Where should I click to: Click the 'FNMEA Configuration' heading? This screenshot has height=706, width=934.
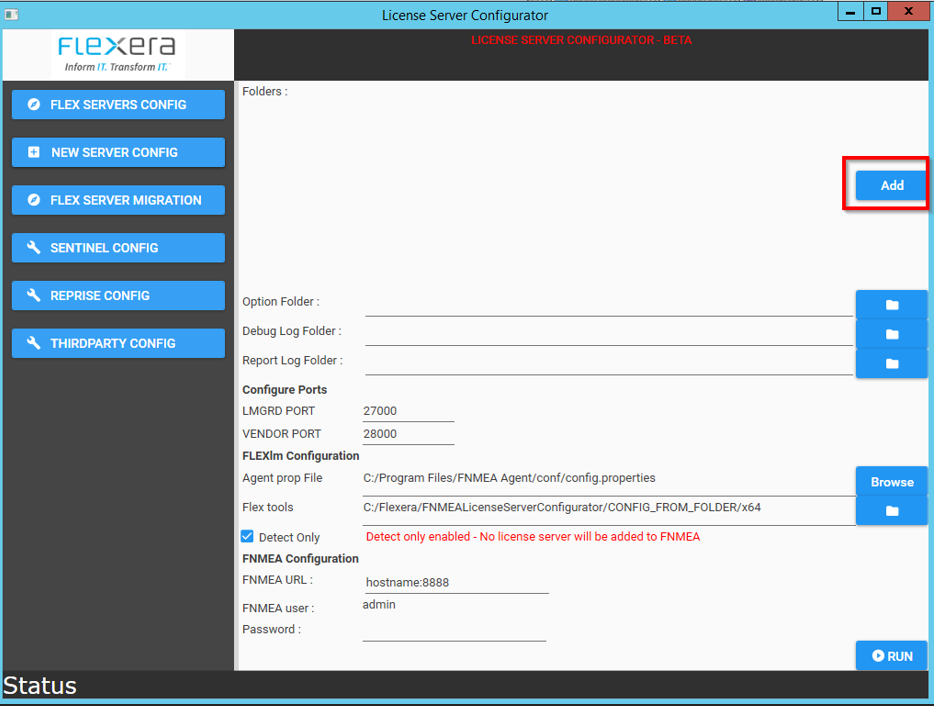pyautogui.click(x=300, y=559)
